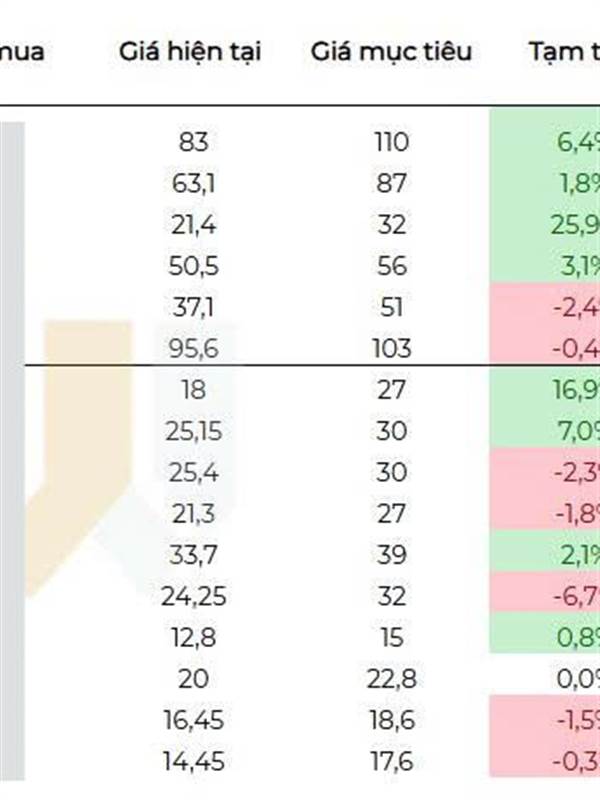600x800 pixels.
Task: Select the target price cell 39
Action: (x=392, y=555)
